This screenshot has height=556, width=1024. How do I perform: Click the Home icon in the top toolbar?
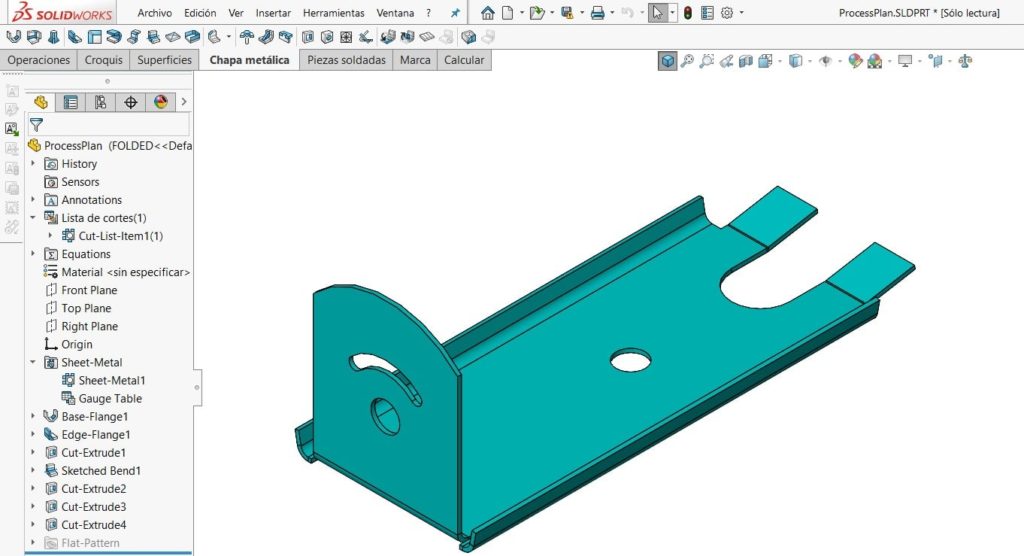[487, 13]
